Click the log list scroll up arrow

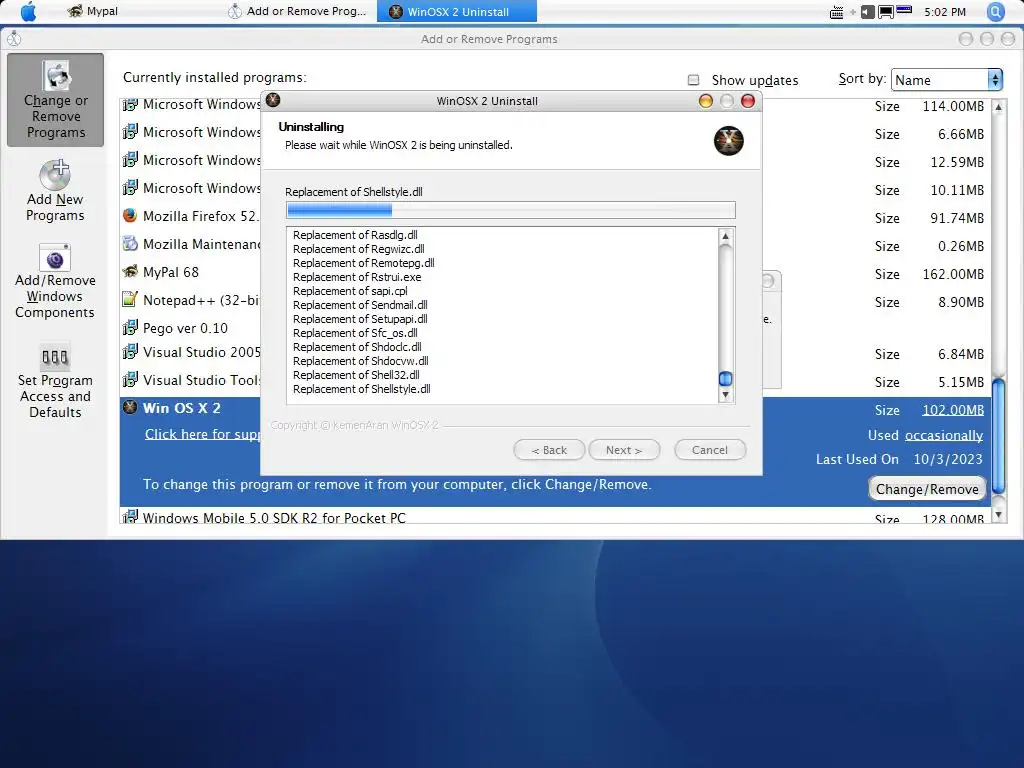(x=725, y=238)
